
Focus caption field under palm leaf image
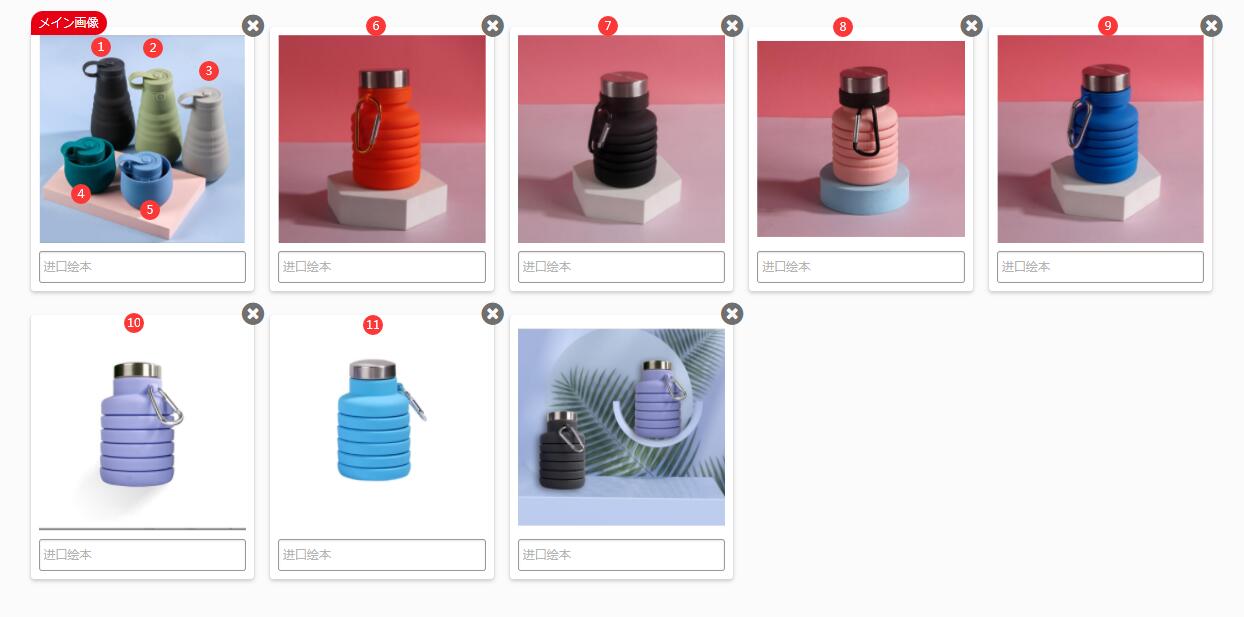point(621,555)
